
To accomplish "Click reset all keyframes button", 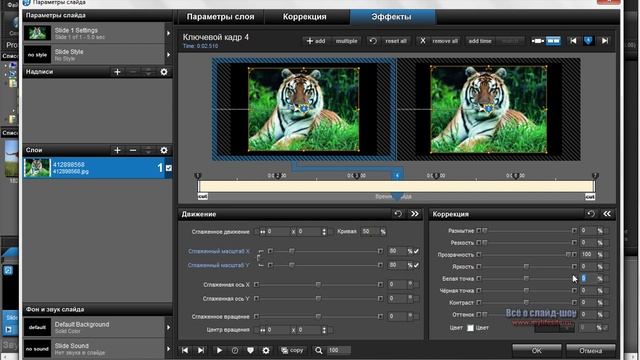I will pos(389,41).
